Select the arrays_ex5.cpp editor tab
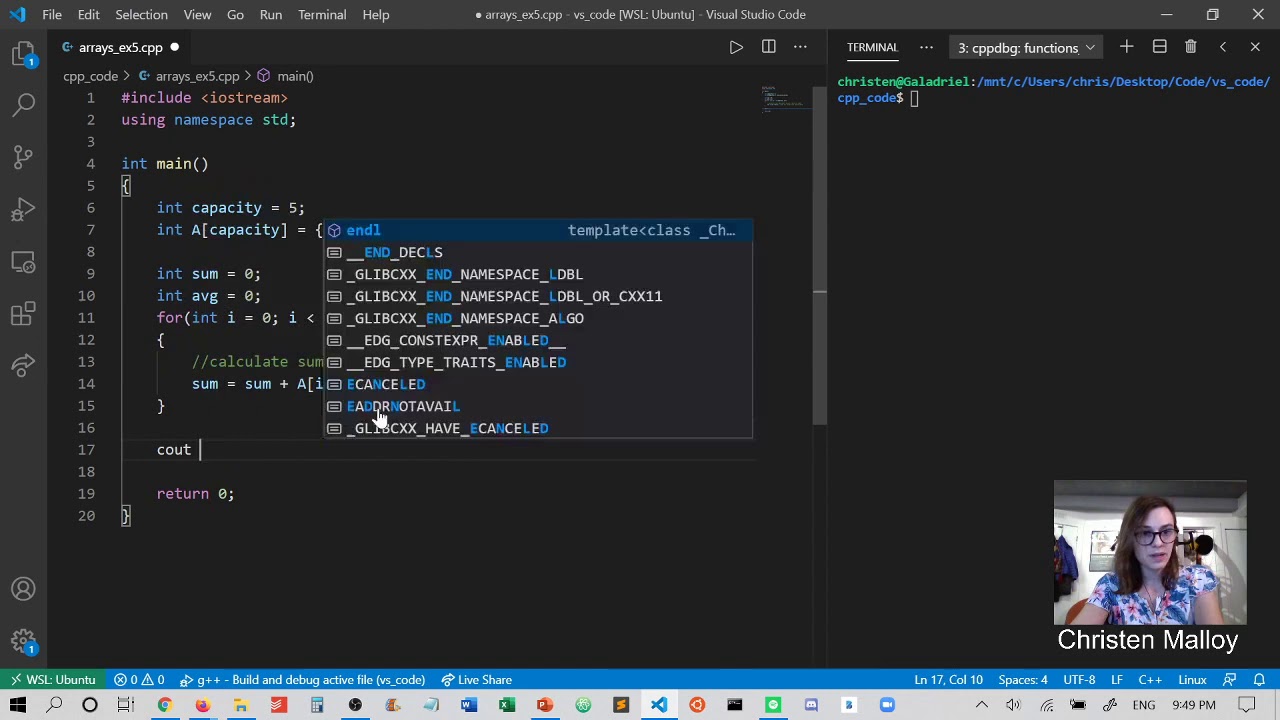 point(120,47)
